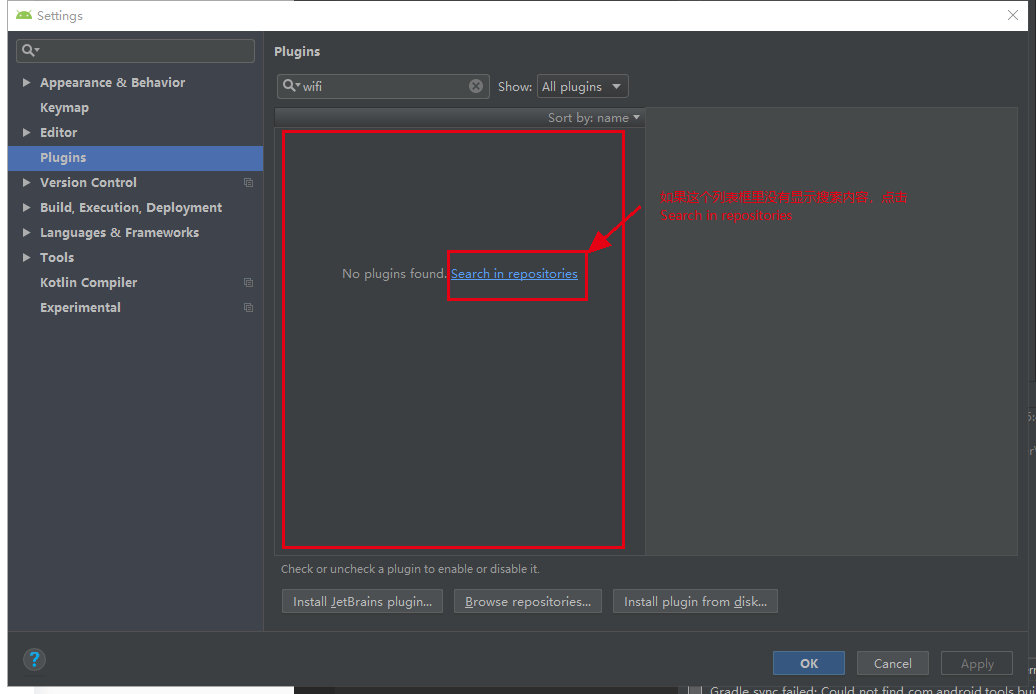Click the Version Control project-level icon
Viewport: 1036px width, 694px height.
[248, 182]
